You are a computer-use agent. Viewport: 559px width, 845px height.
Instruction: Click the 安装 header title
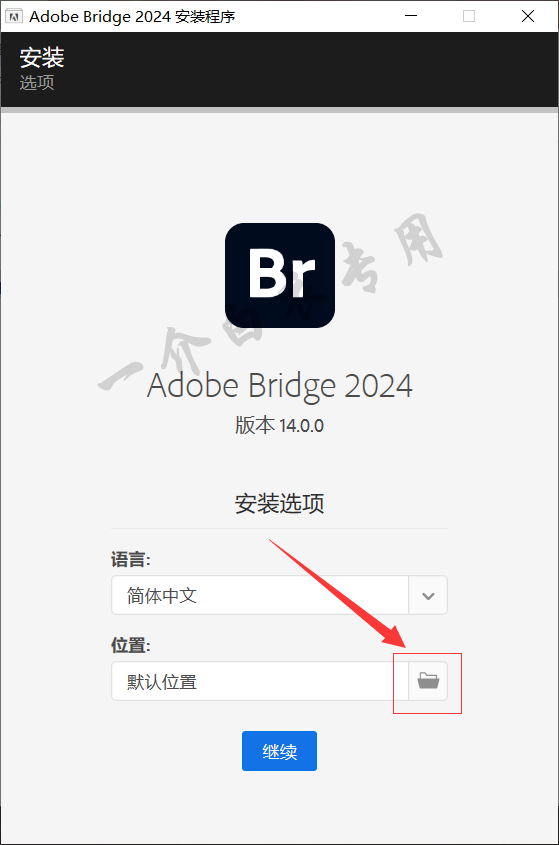(42, 58)
